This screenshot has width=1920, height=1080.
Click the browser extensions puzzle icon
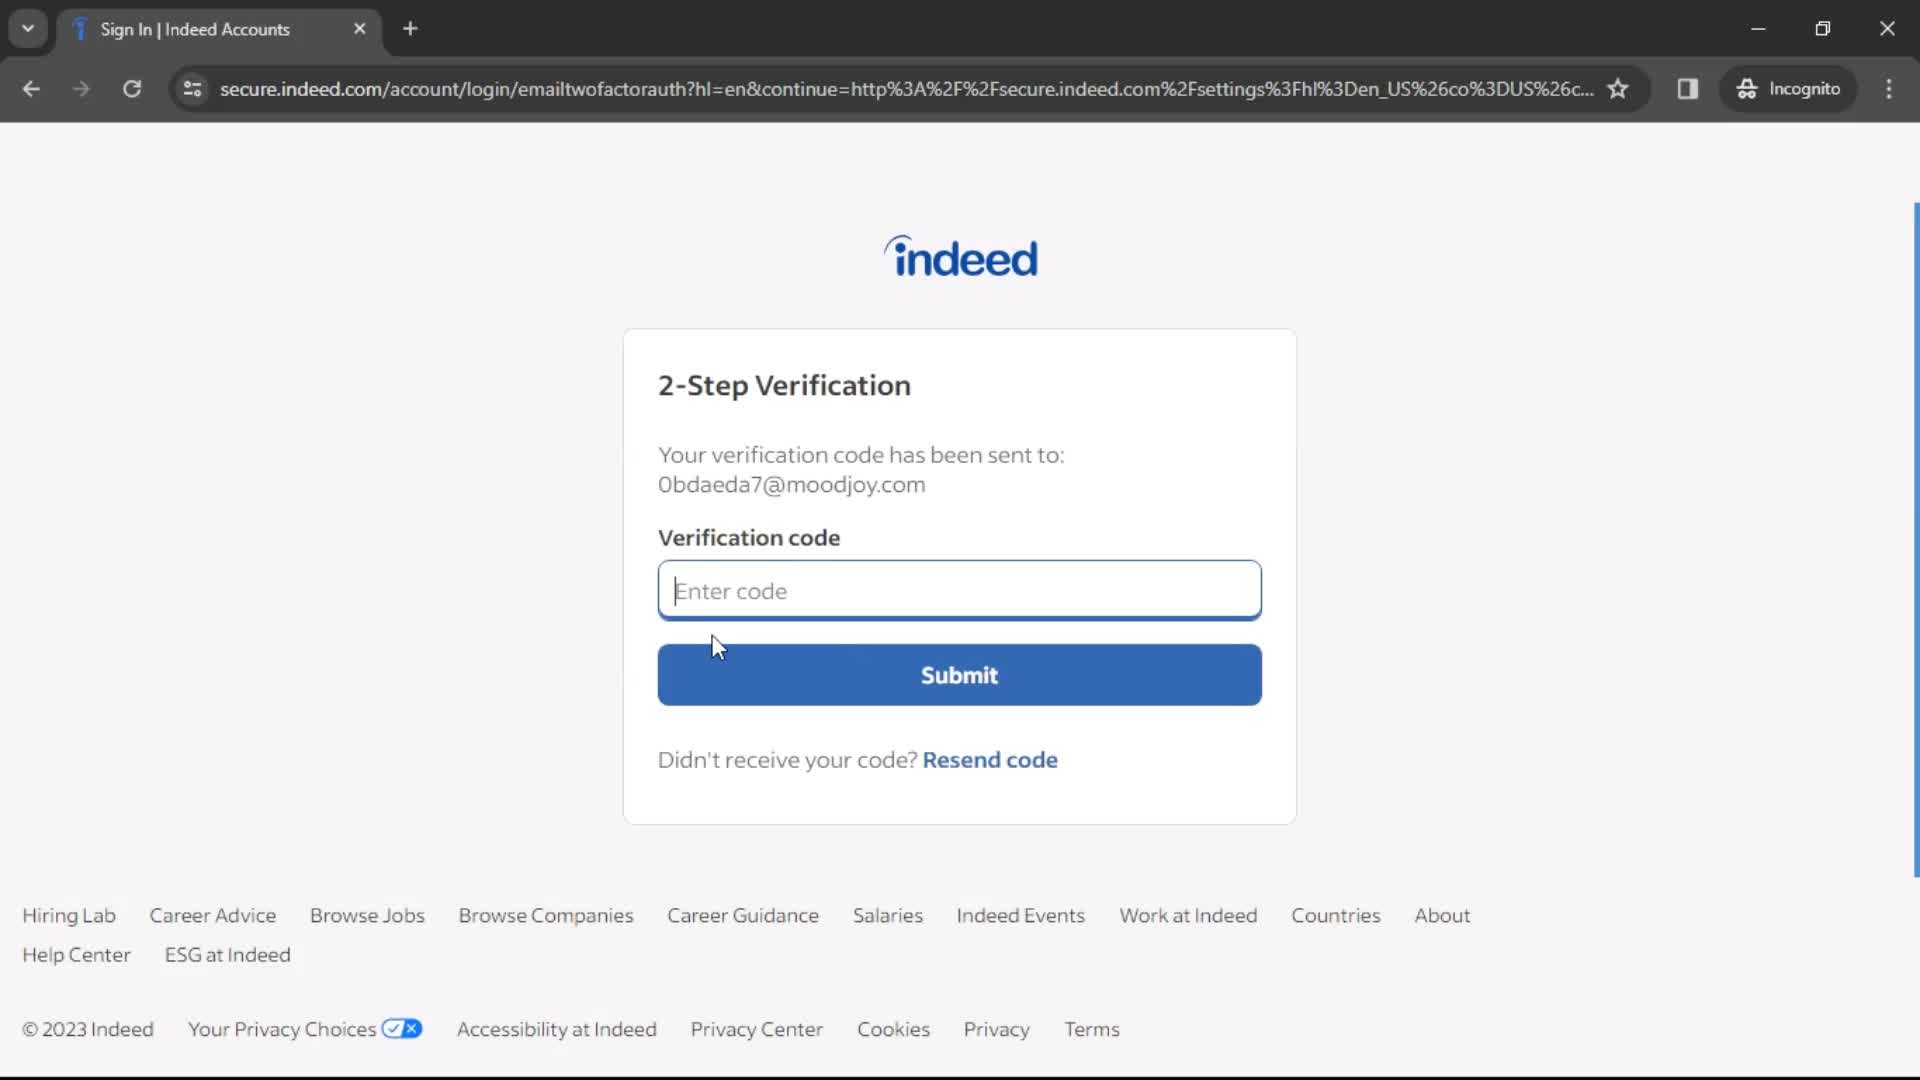coord(1688,88)
